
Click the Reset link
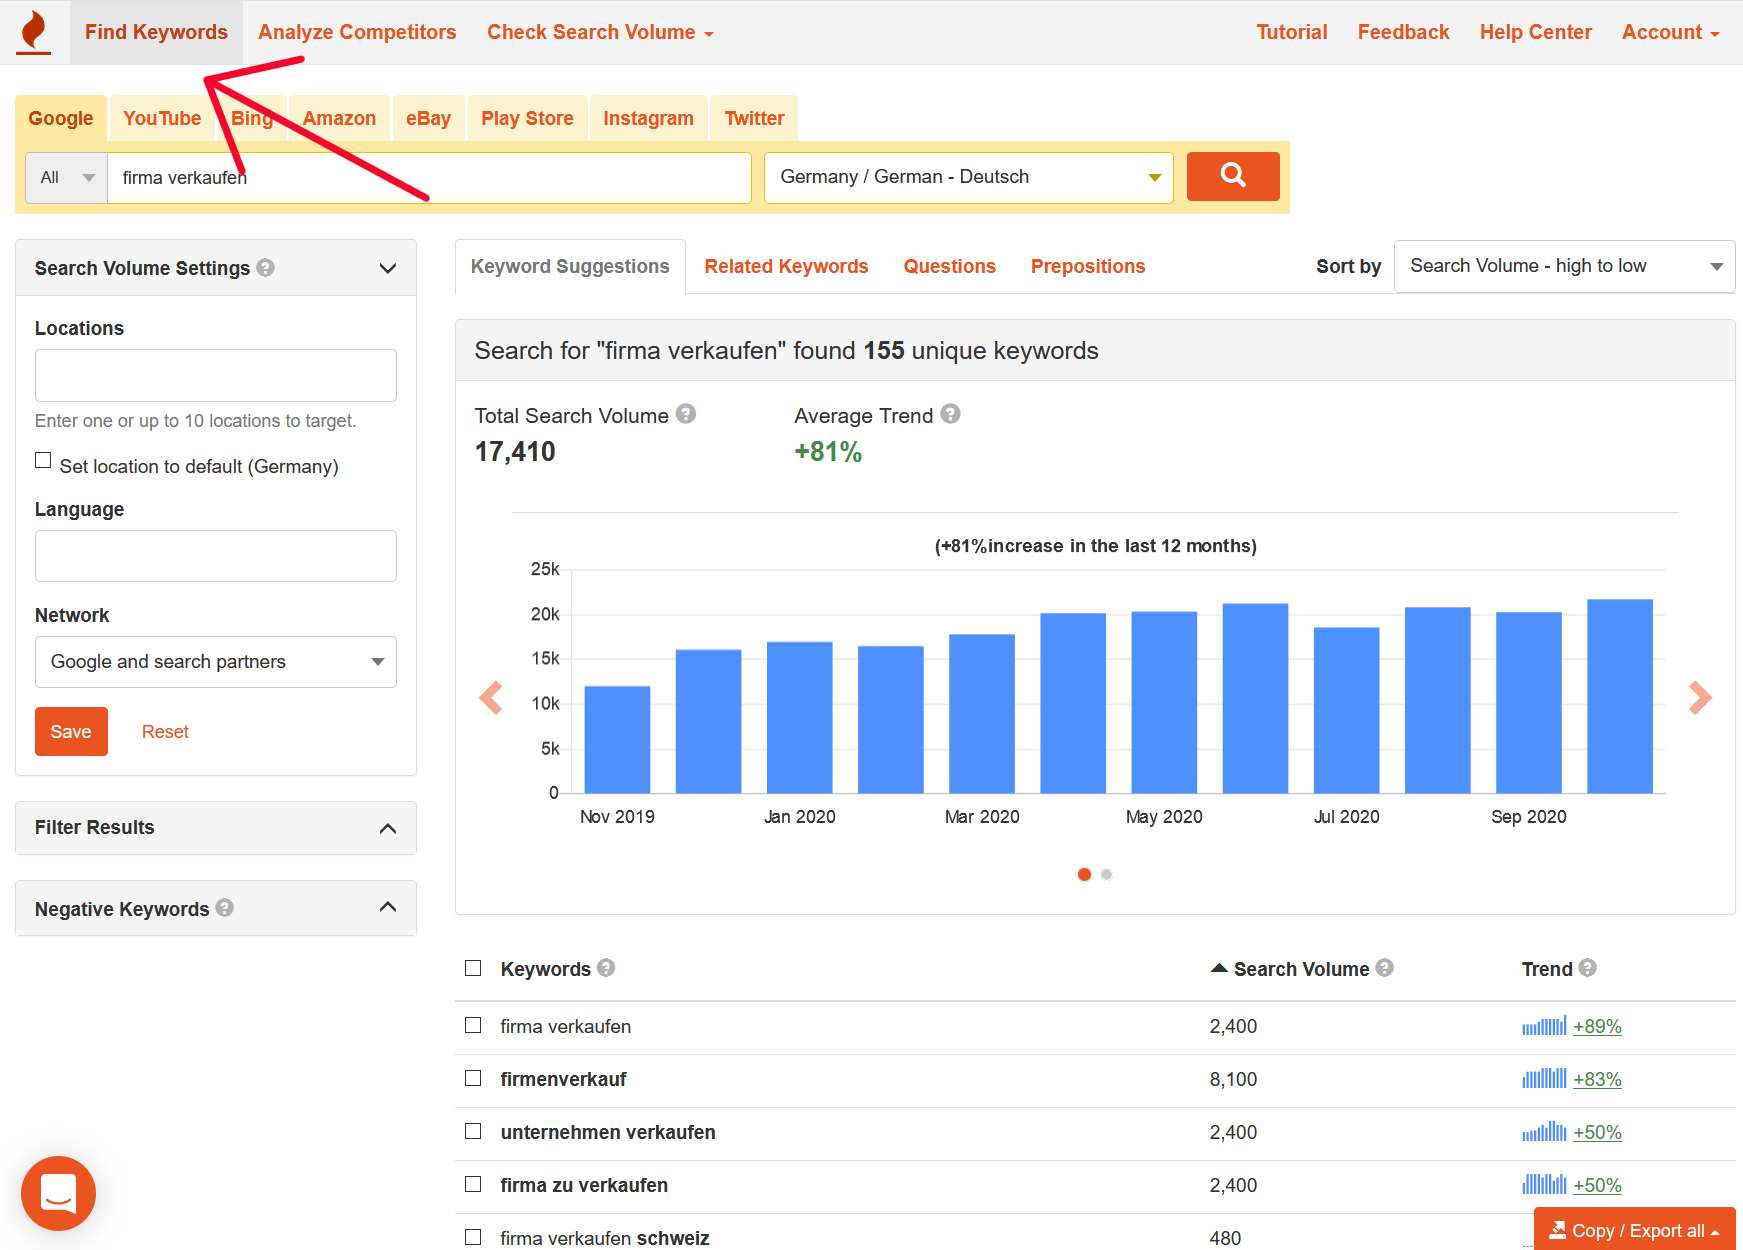click(x=165, y=731)
